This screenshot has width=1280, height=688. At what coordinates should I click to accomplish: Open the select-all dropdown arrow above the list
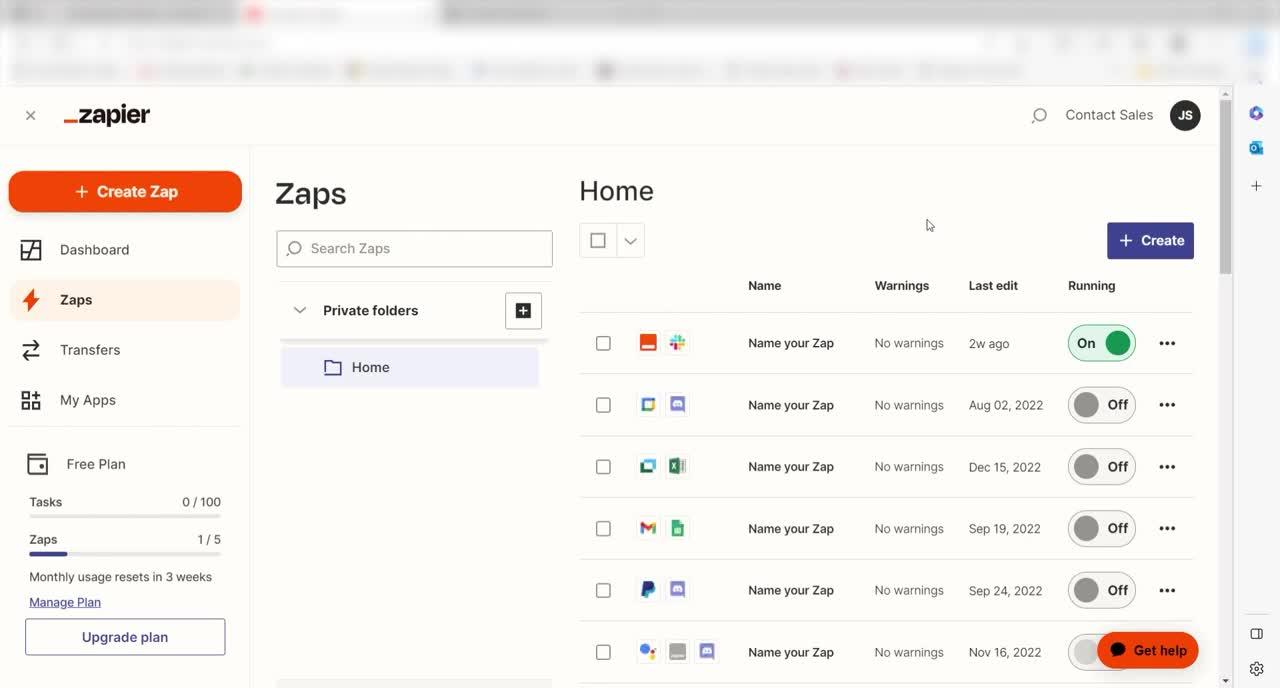point(630,240)
